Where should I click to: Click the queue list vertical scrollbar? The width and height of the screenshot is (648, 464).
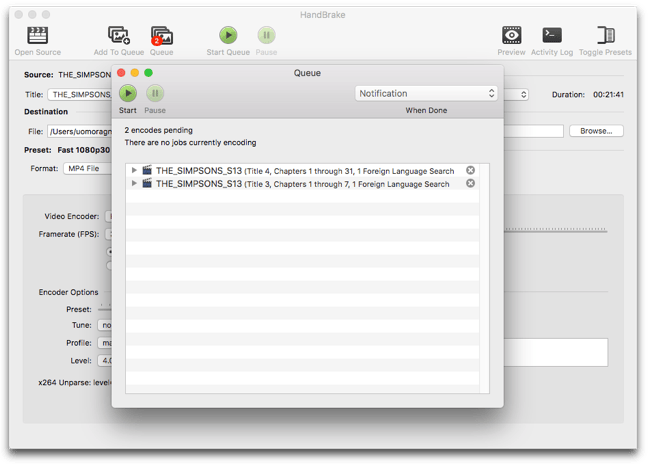(484, 278)
